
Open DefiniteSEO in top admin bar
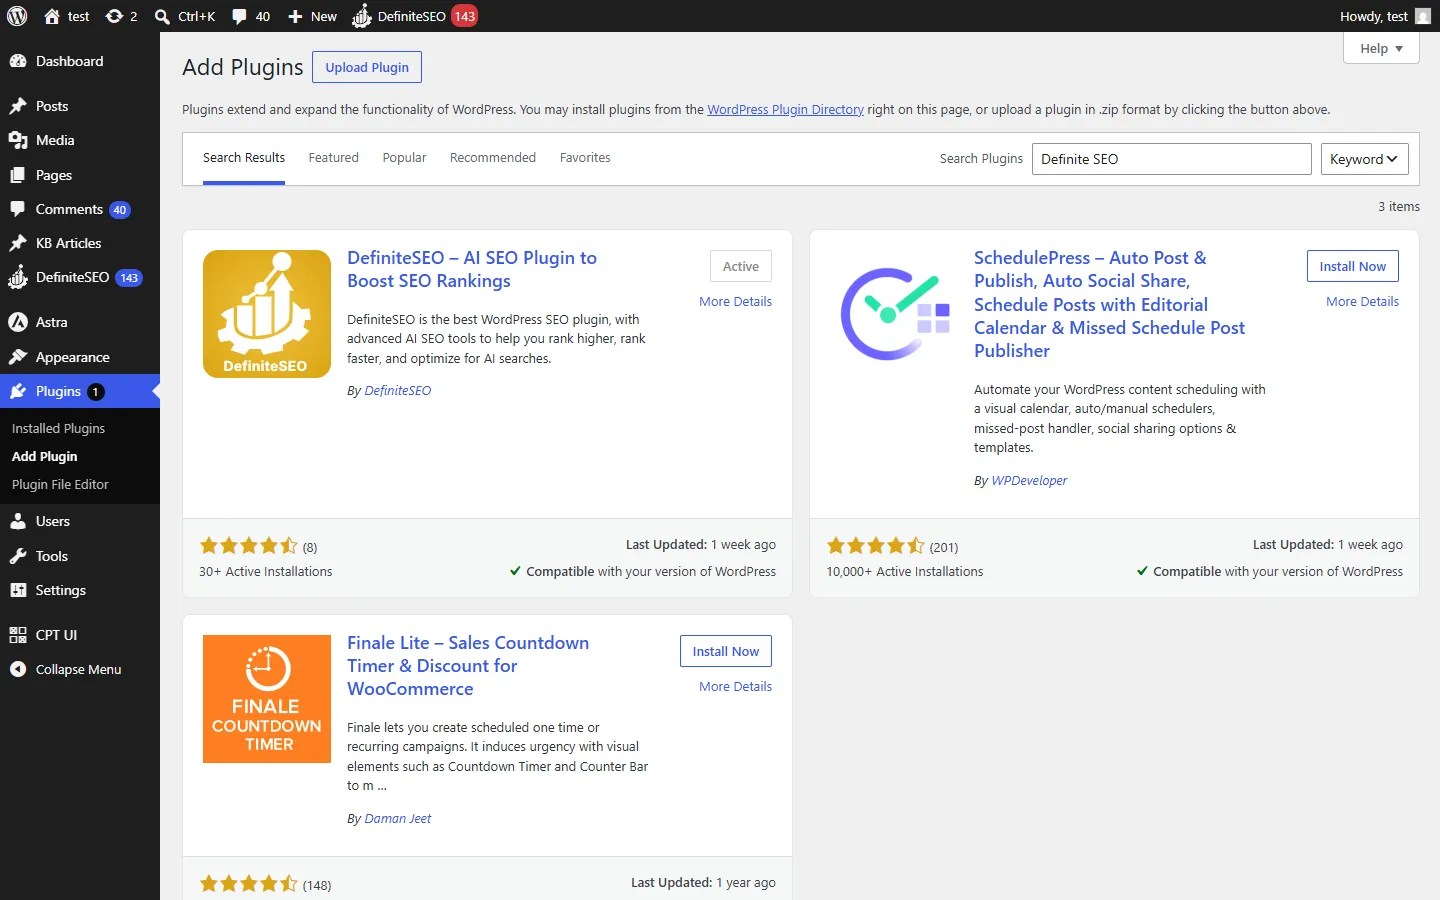click(x=414, y=16)
